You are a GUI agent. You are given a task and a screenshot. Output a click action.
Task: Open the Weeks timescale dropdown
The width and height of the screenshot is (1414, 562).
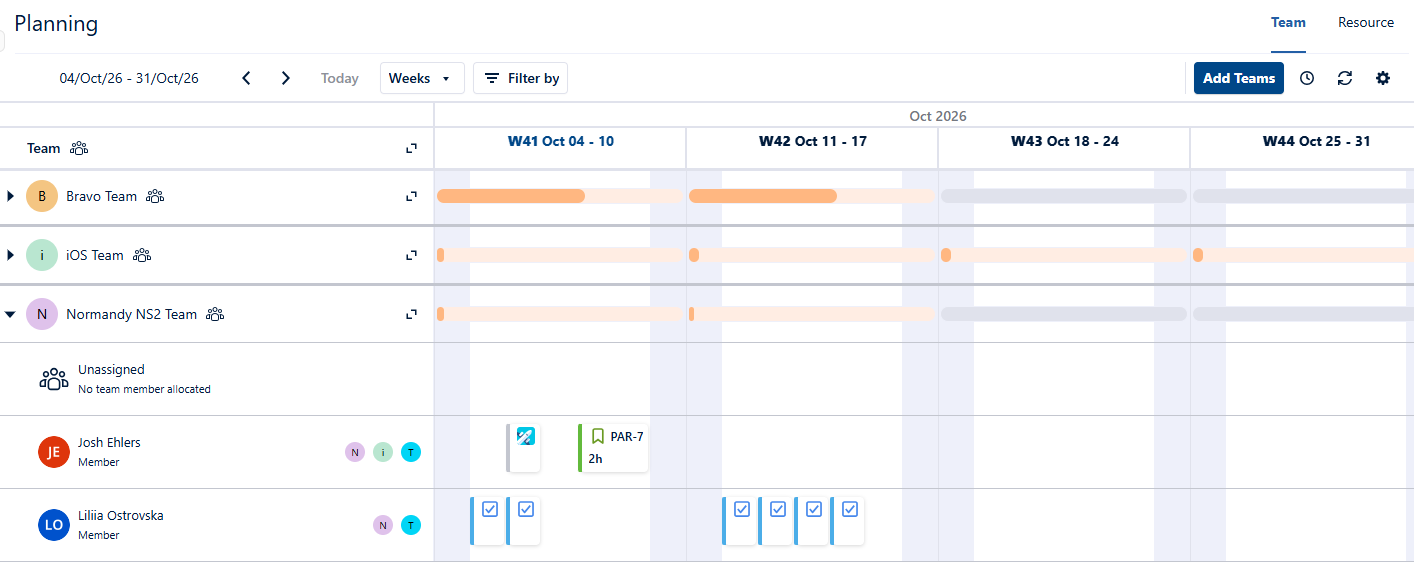(x=422, y=78)
